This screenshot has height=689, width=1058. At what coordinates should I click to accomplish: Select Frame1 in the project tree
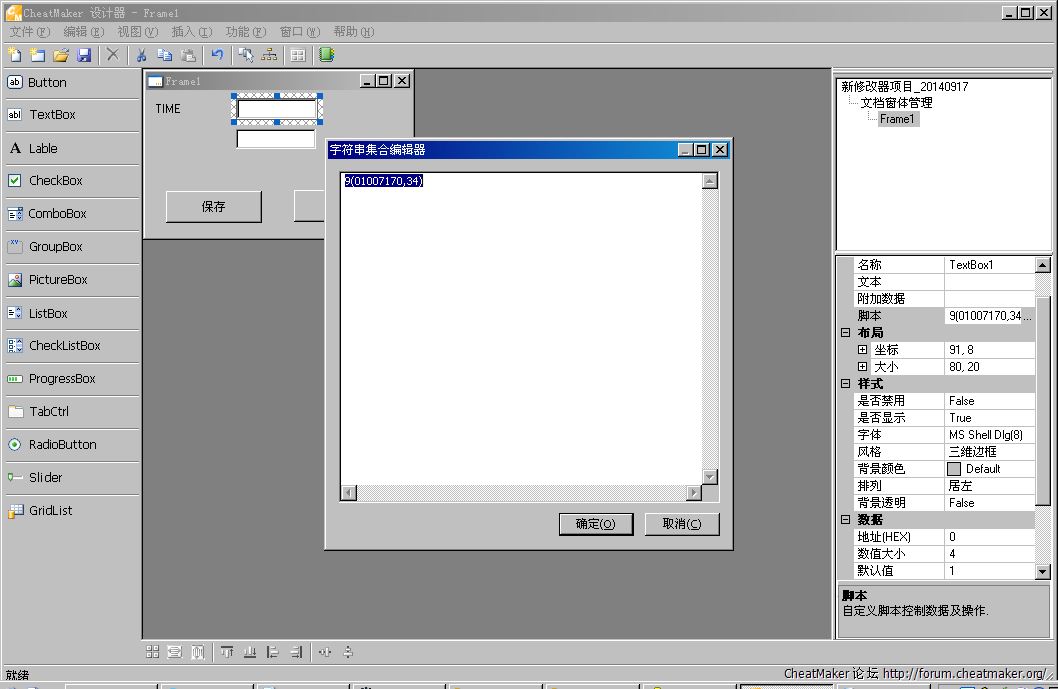pyautogui.click(x=897, y=119)
